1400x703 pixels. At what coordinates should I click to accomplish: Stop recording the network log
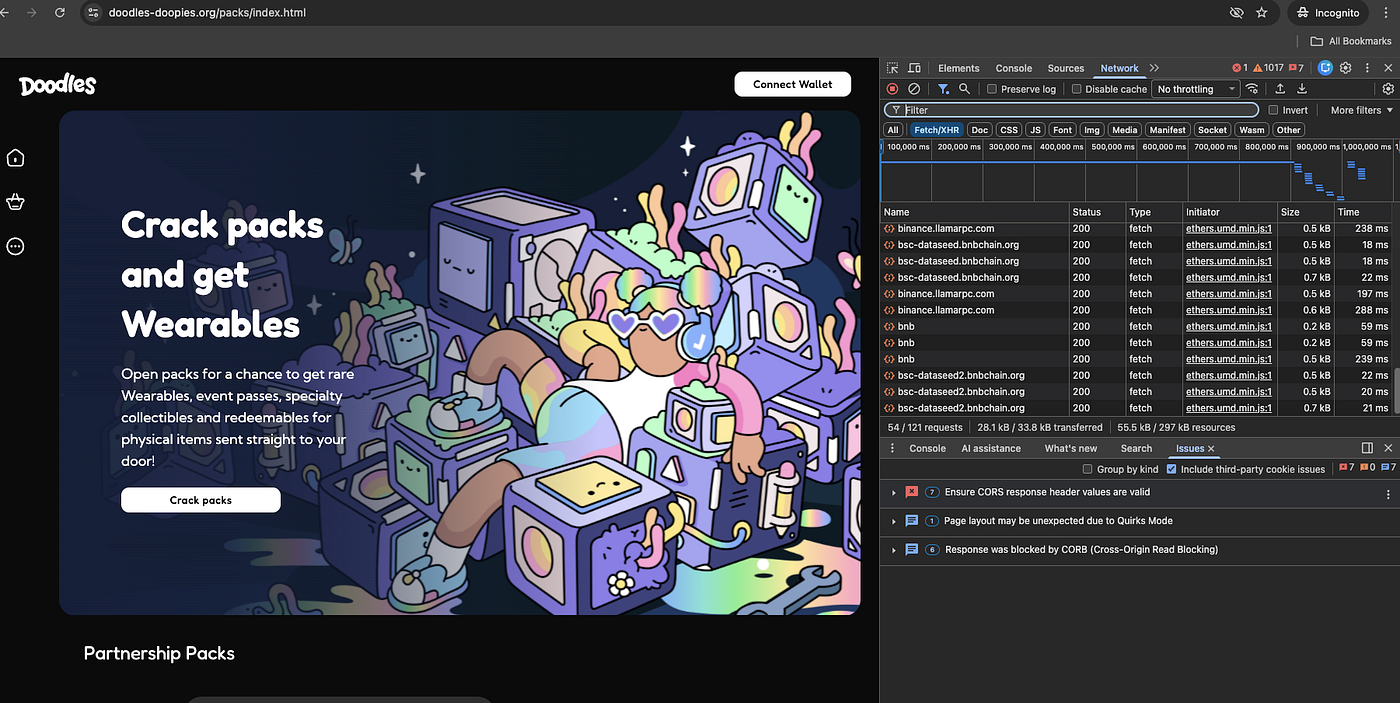[x=893, y=89]
